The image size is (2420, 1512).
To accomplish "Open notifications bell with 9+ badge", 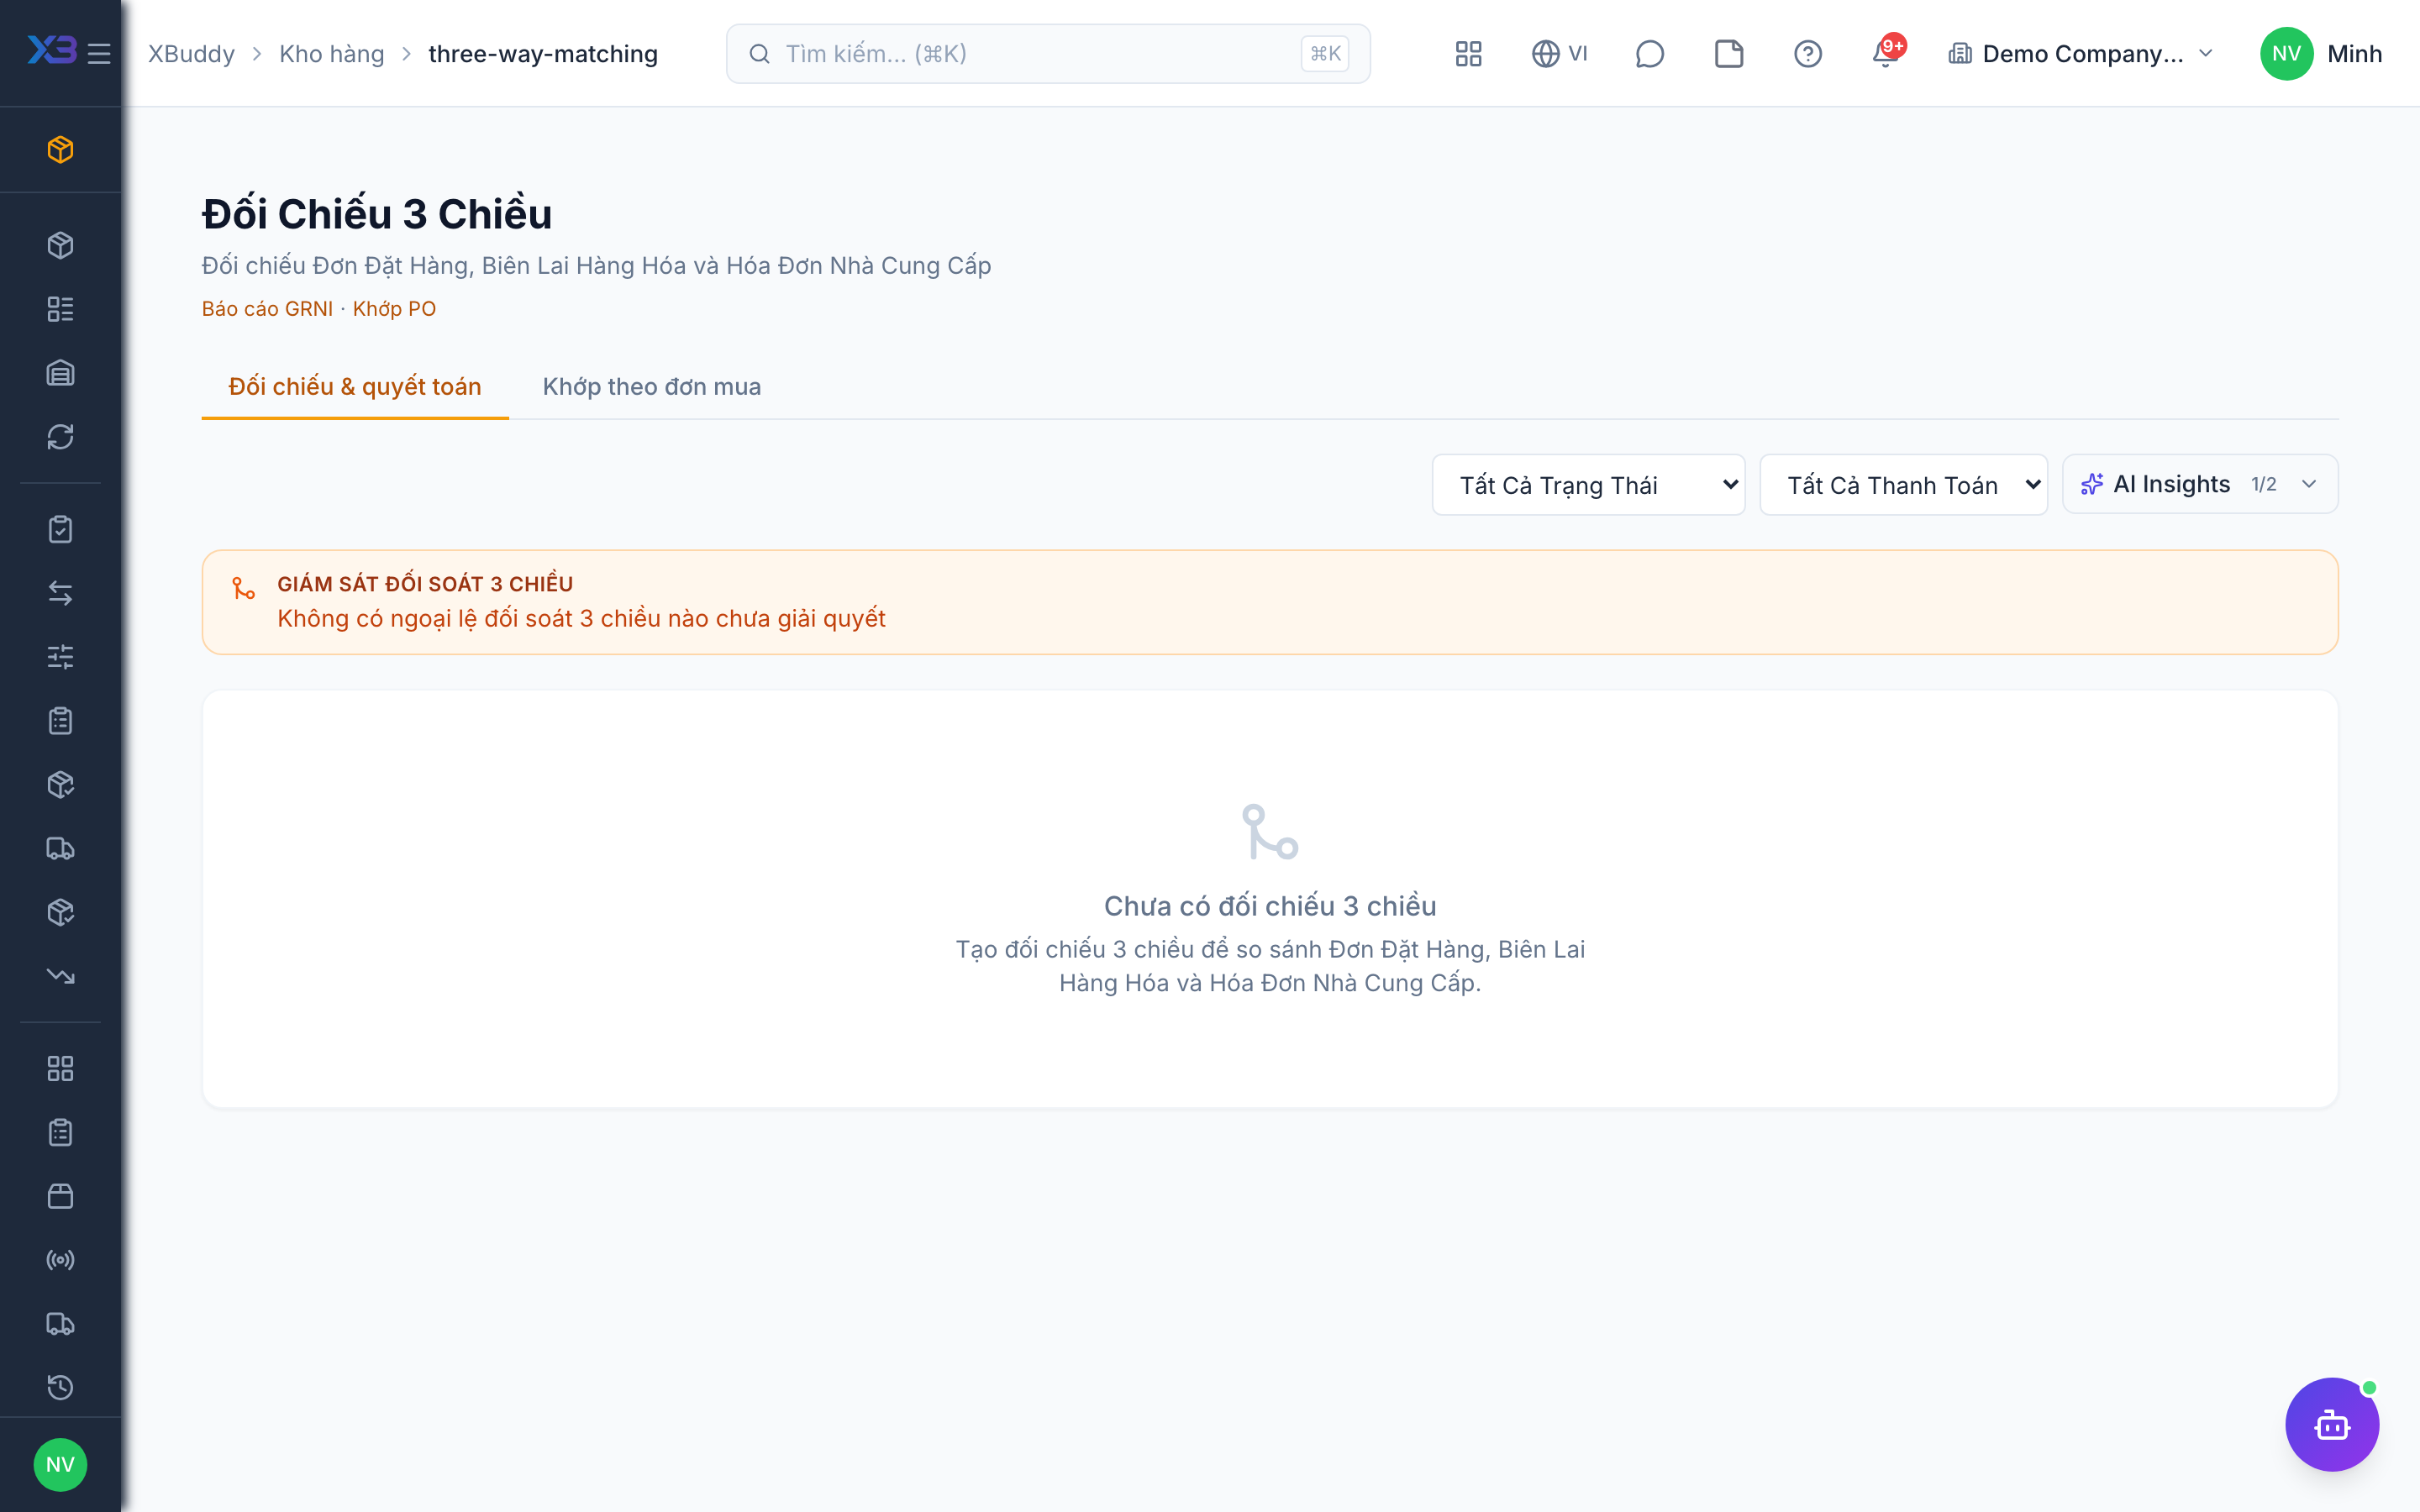I will (1887, 53).
